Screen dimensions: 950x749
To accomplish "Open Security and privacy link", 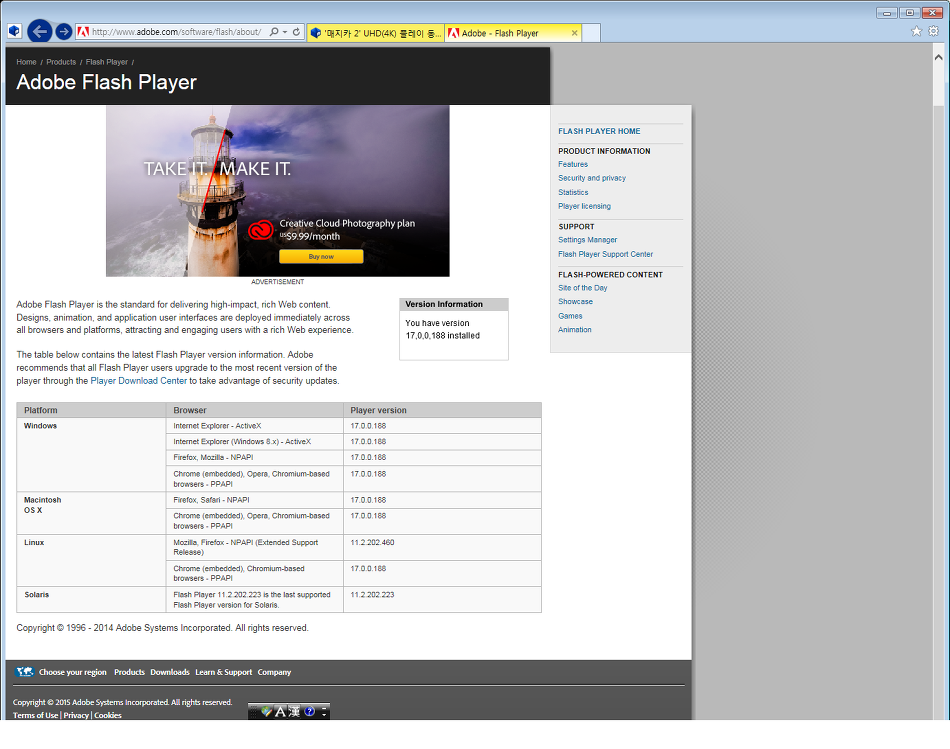I will click(x=592, y=178).
